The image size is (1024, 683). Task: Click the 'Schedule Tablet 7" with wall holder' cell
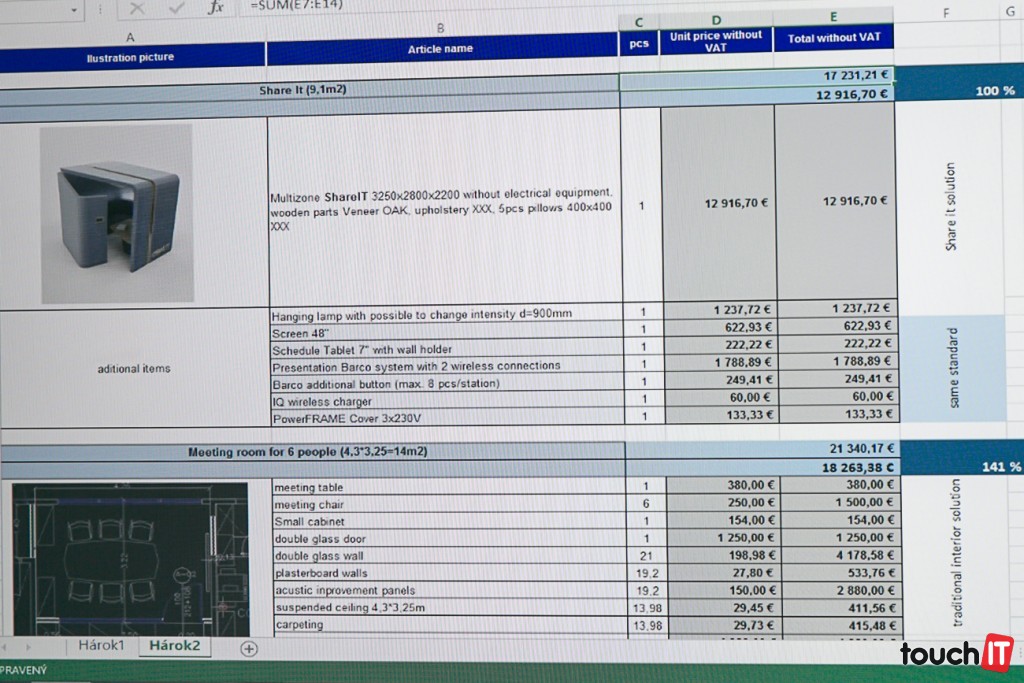point(447,349)
